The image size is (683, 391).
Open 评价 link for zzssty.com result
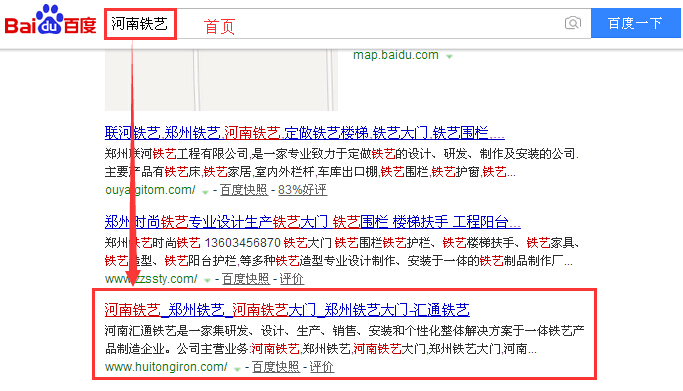pyautogui.click(x=291, y=279)
